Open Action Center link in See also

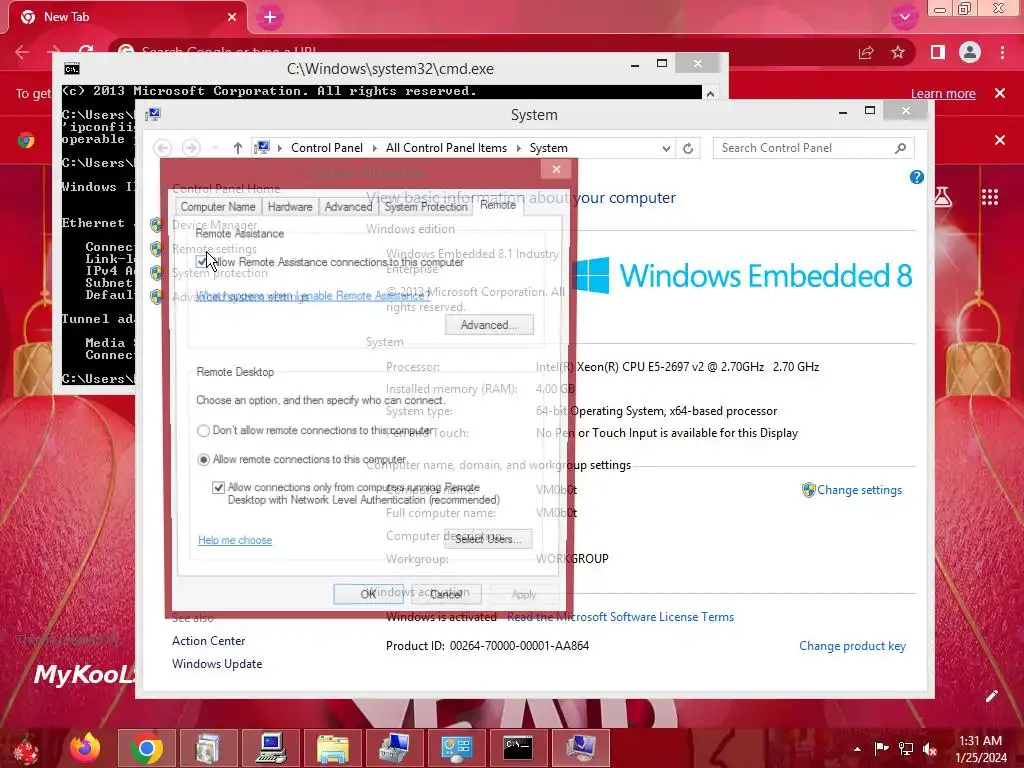click(x=208, y=641)
